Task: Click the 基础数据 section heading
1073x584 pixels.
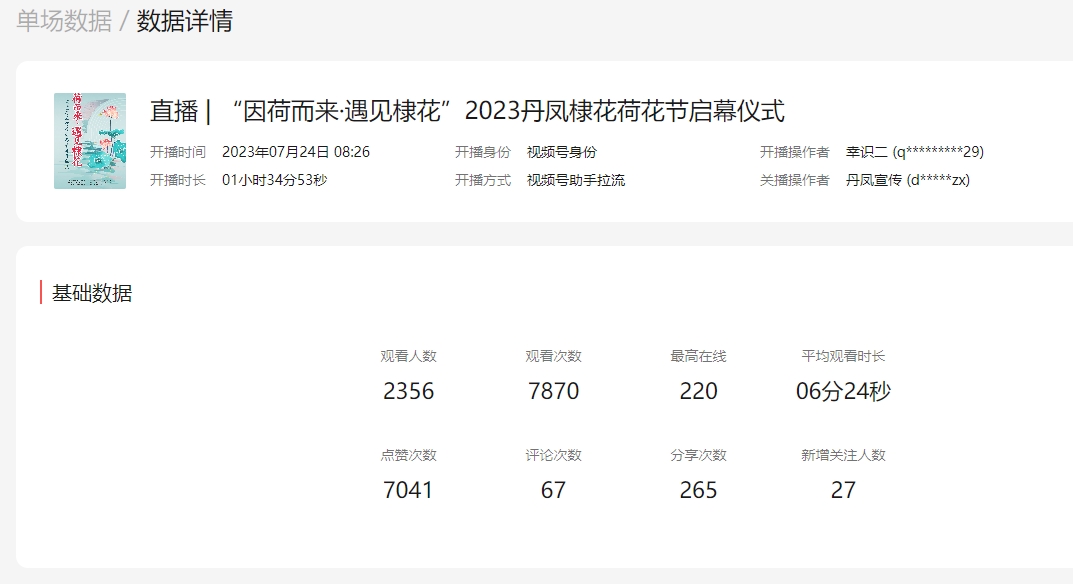Action: pos(92,293)
